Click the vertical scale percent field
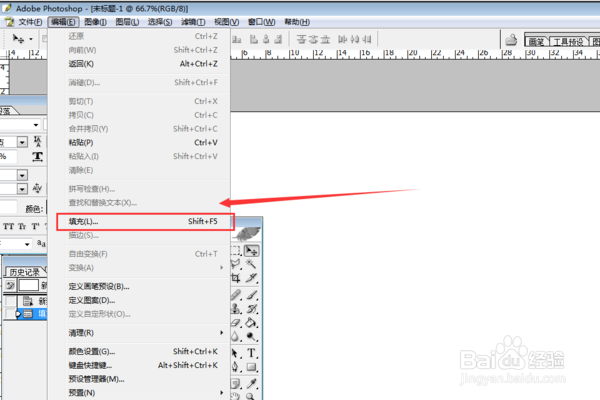Screen dimensions: 600x400 click(8, 156)
